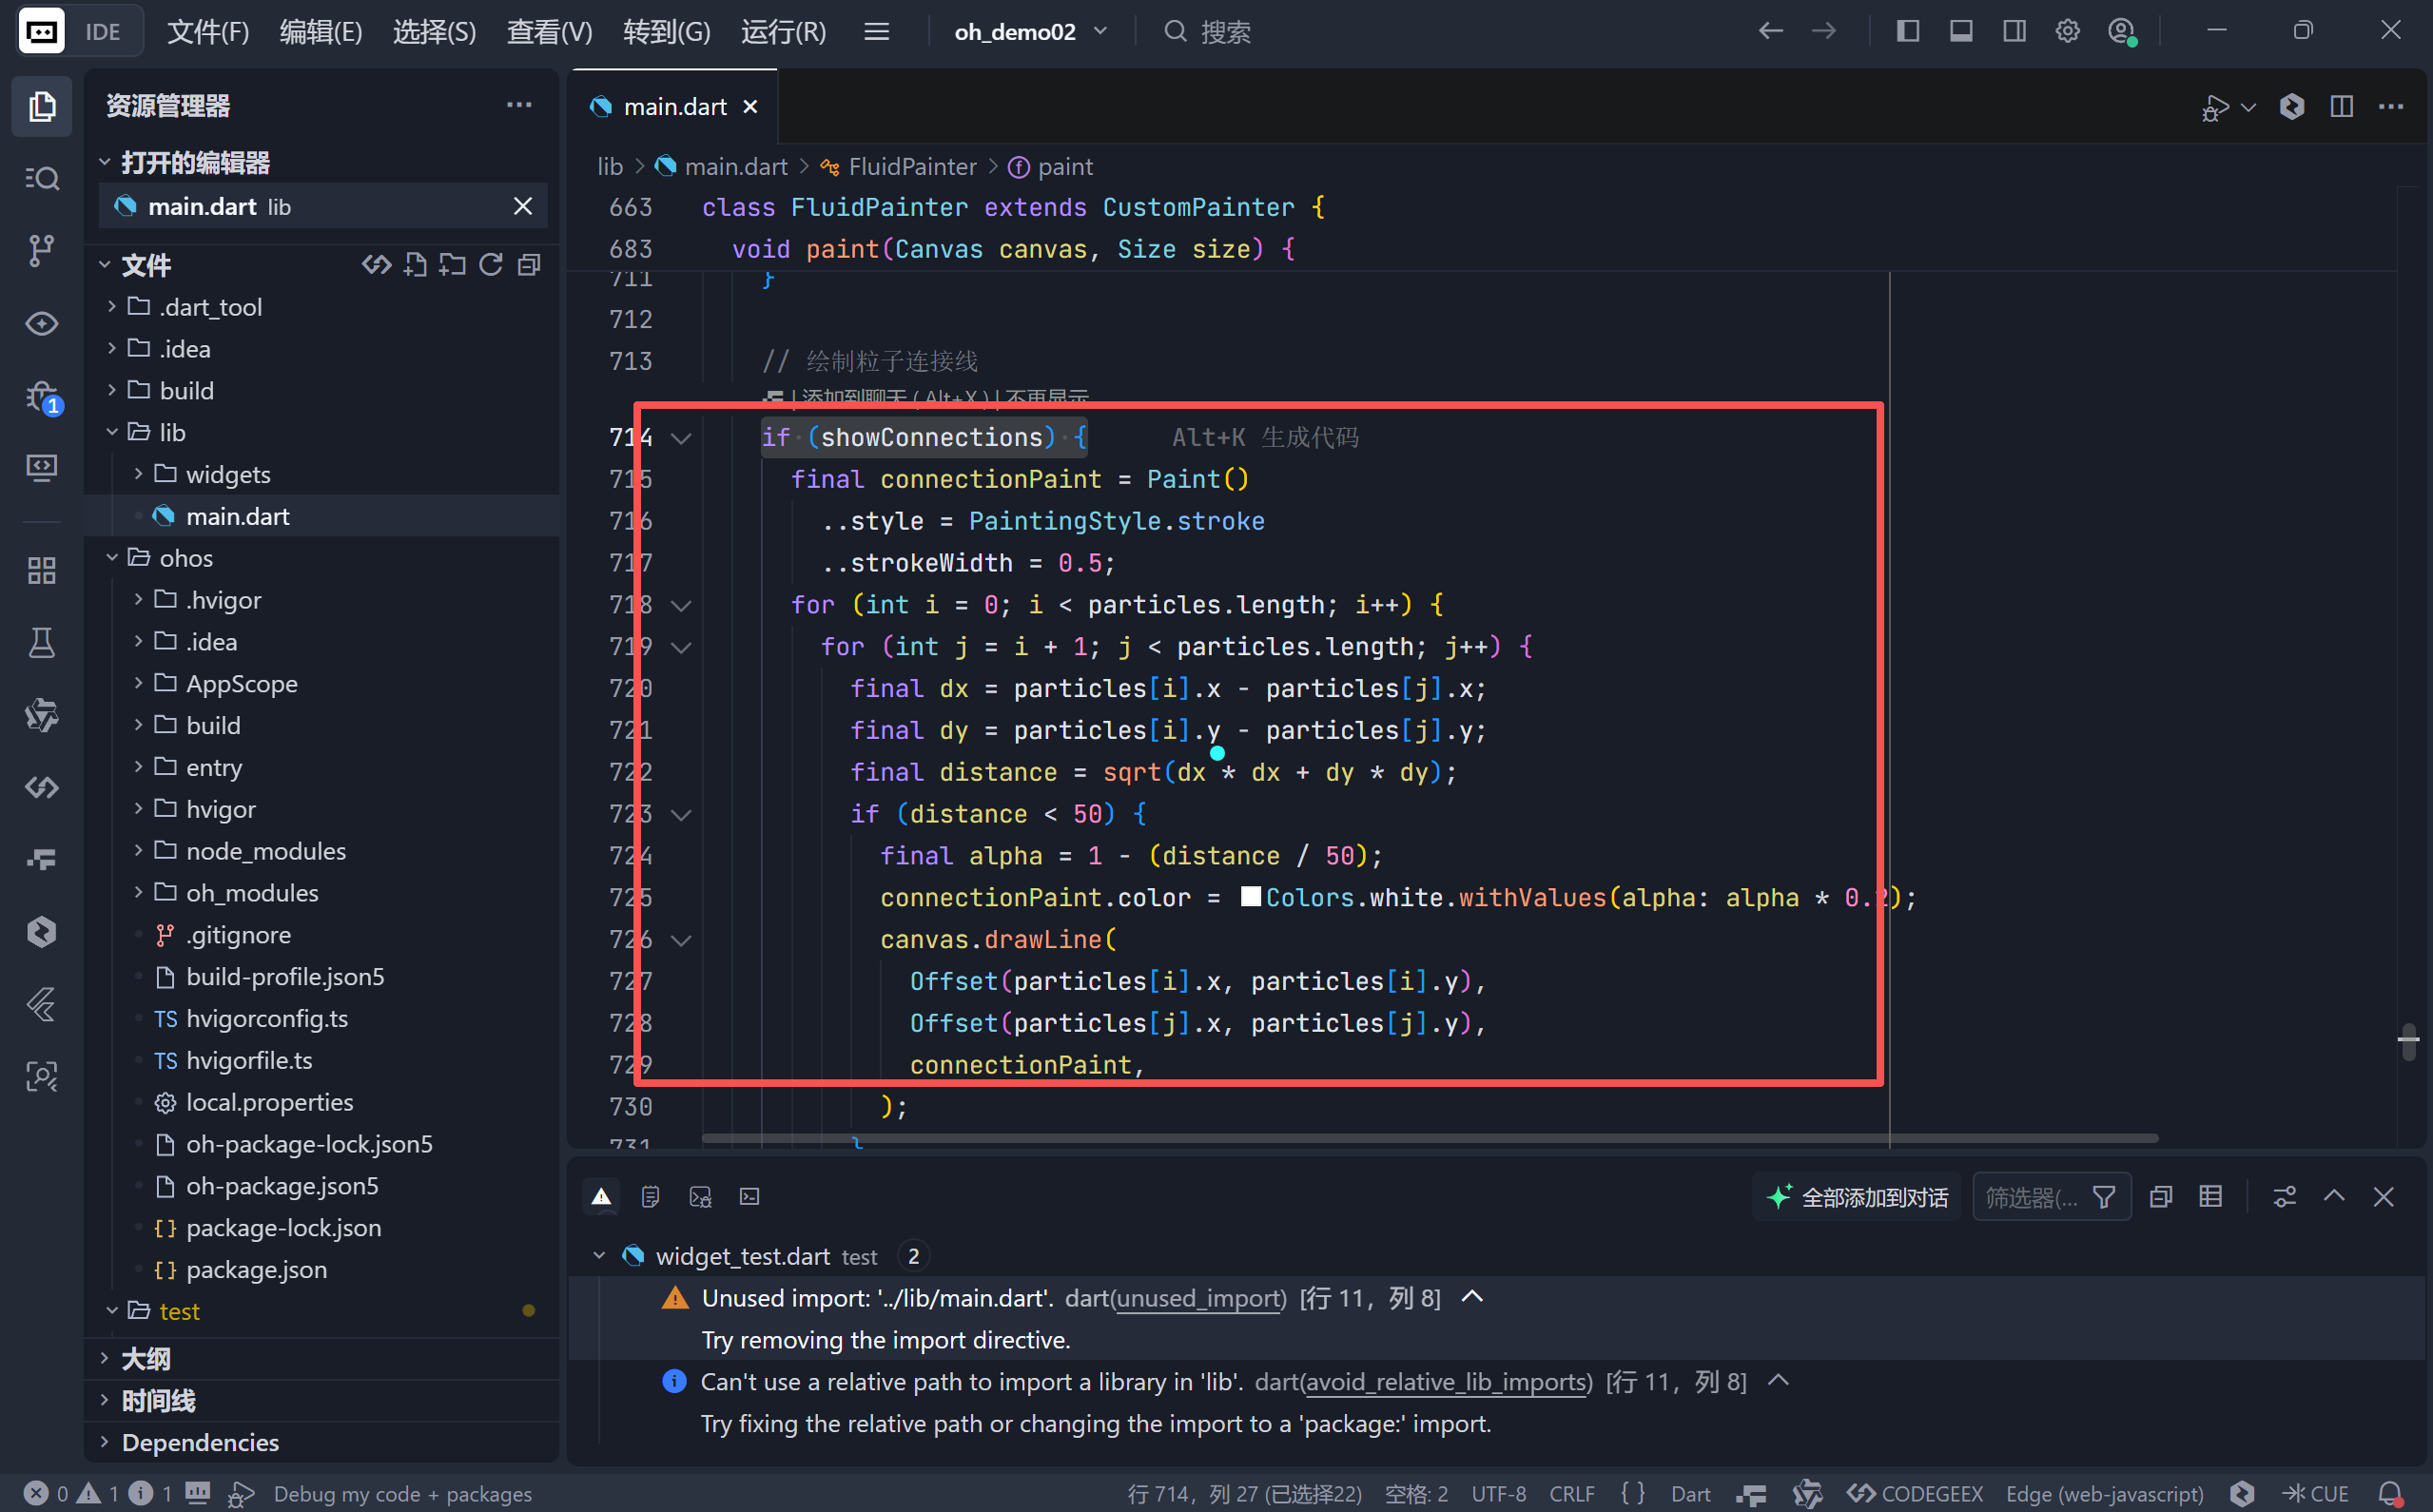Open the source control activity bar icon

[41, 250]
